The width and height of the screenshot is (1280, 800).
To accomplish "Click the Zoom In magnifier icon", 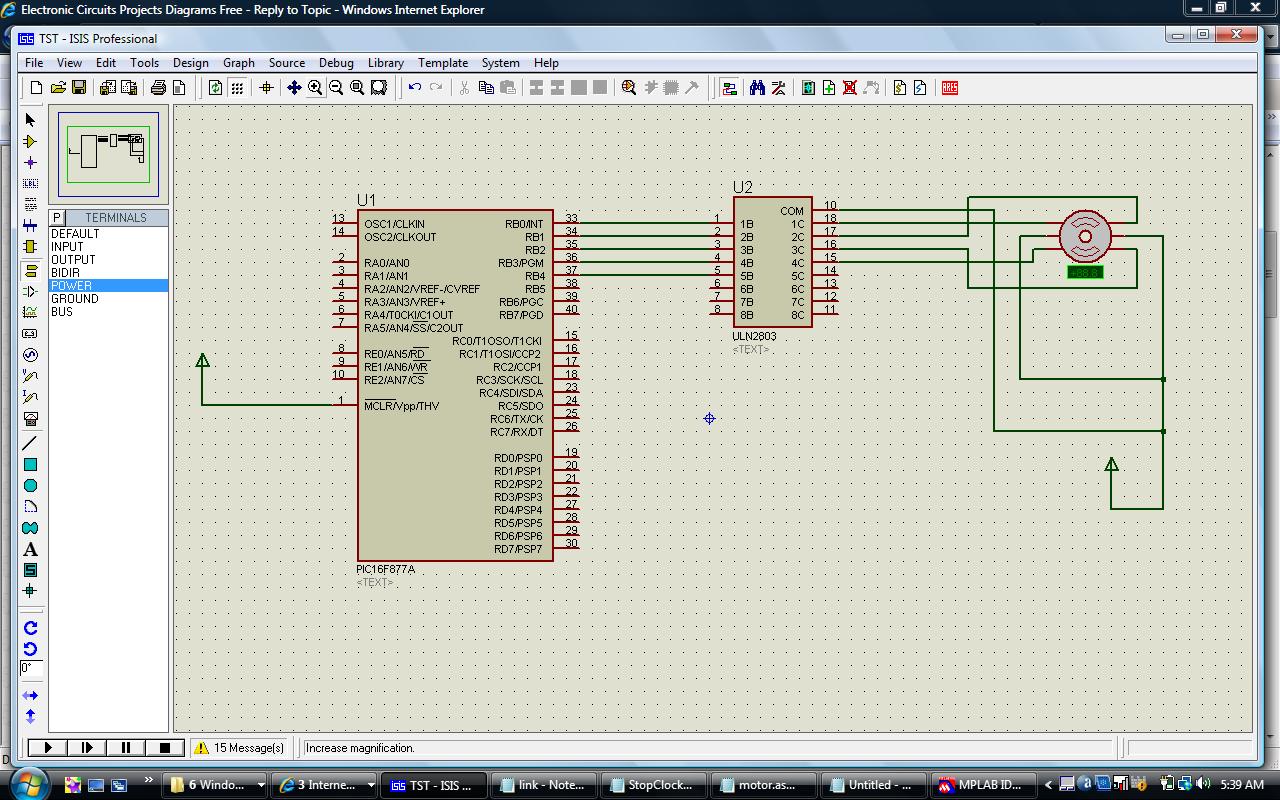I will 315,88.
